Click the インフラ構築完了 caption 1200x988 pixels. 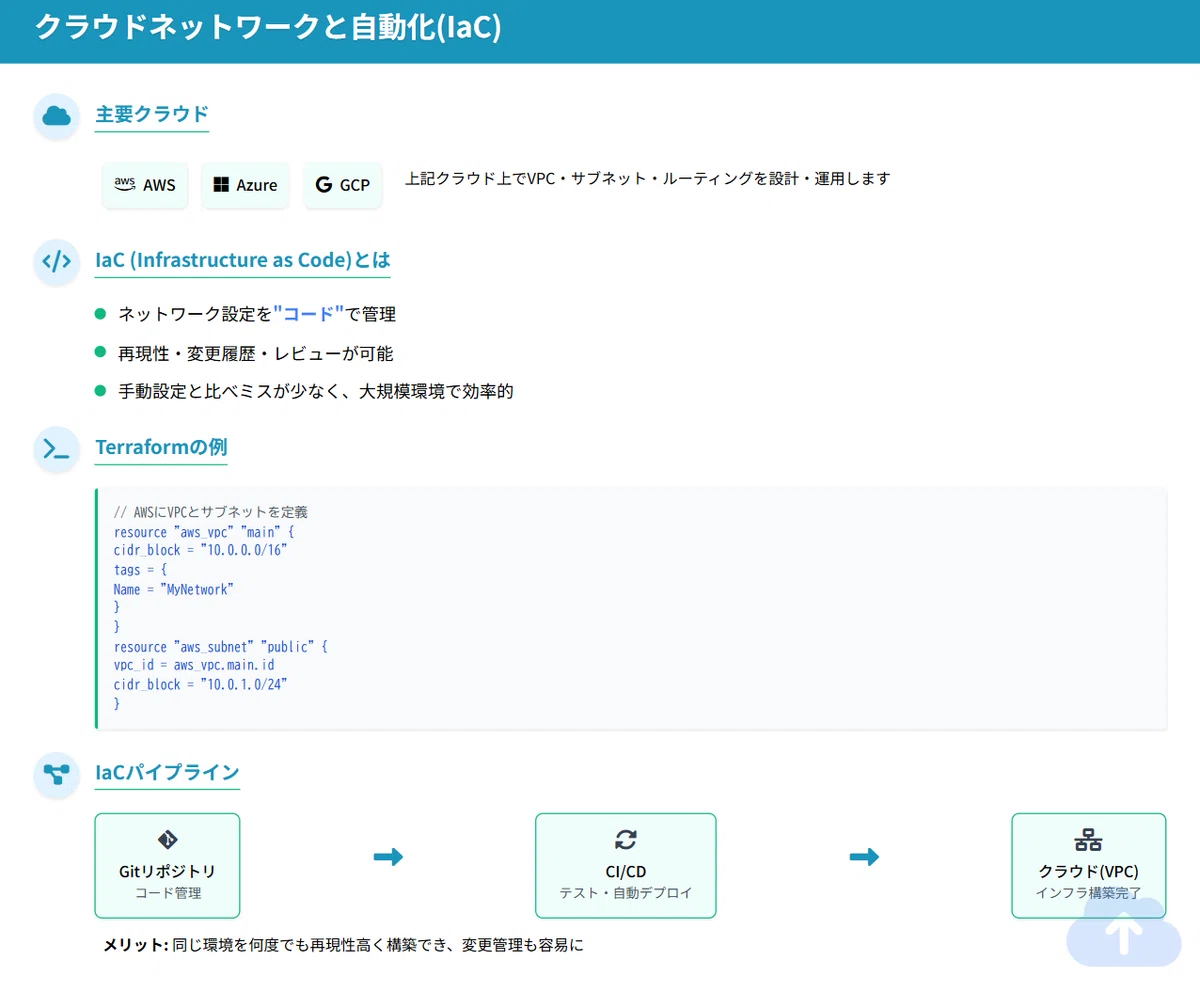pos(1089,893)
